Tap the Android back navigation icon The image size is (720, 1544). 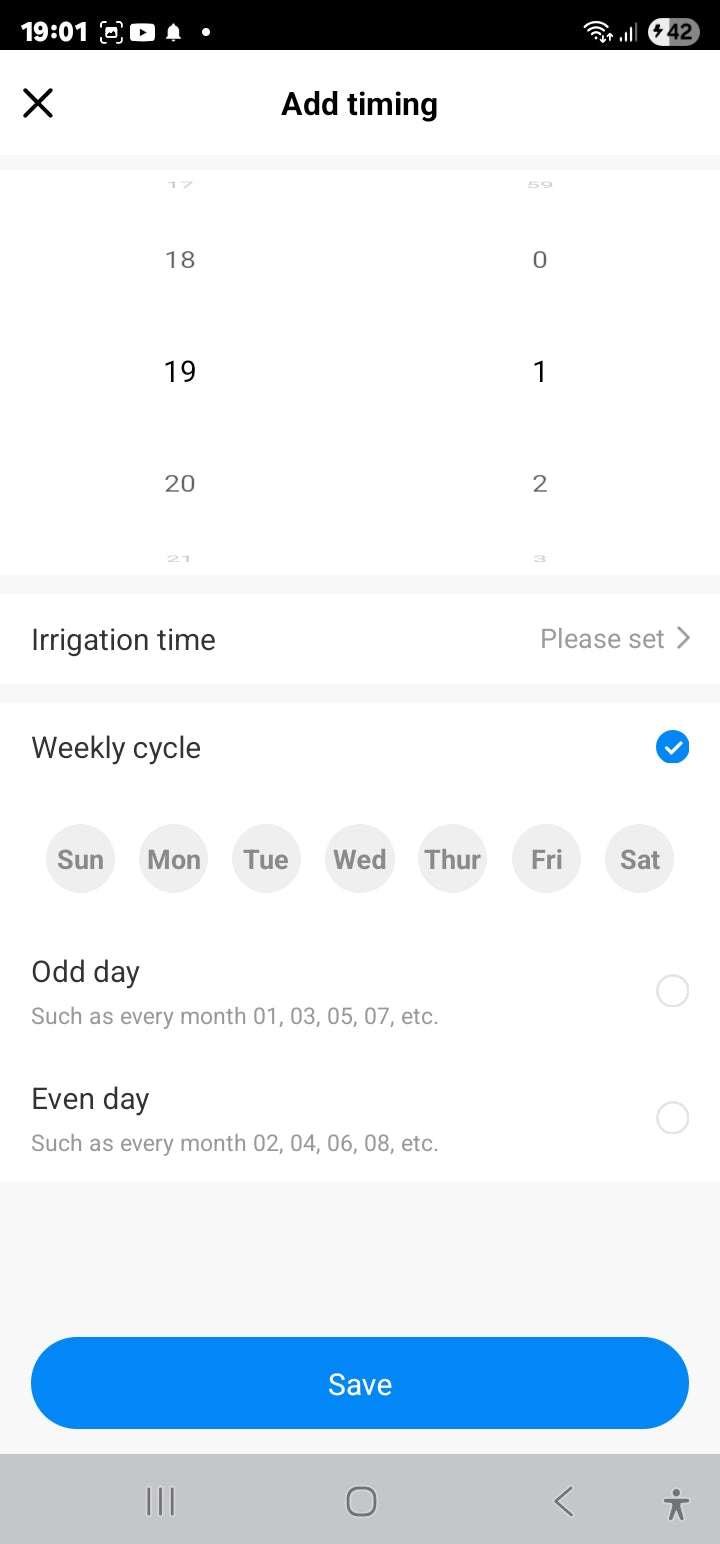564,1501
